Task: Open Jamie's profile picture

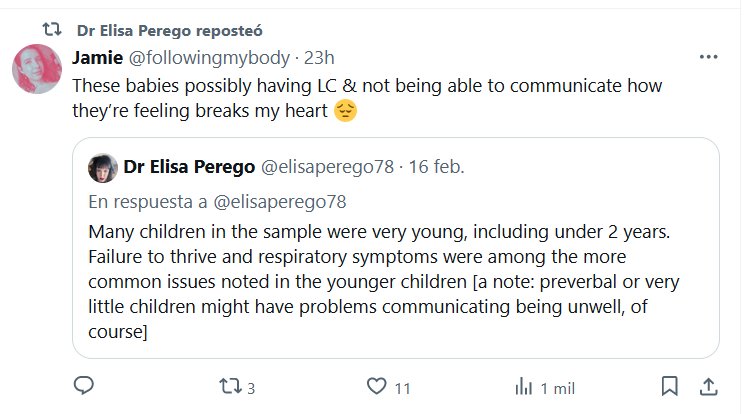Action: [x=38, y=72]
